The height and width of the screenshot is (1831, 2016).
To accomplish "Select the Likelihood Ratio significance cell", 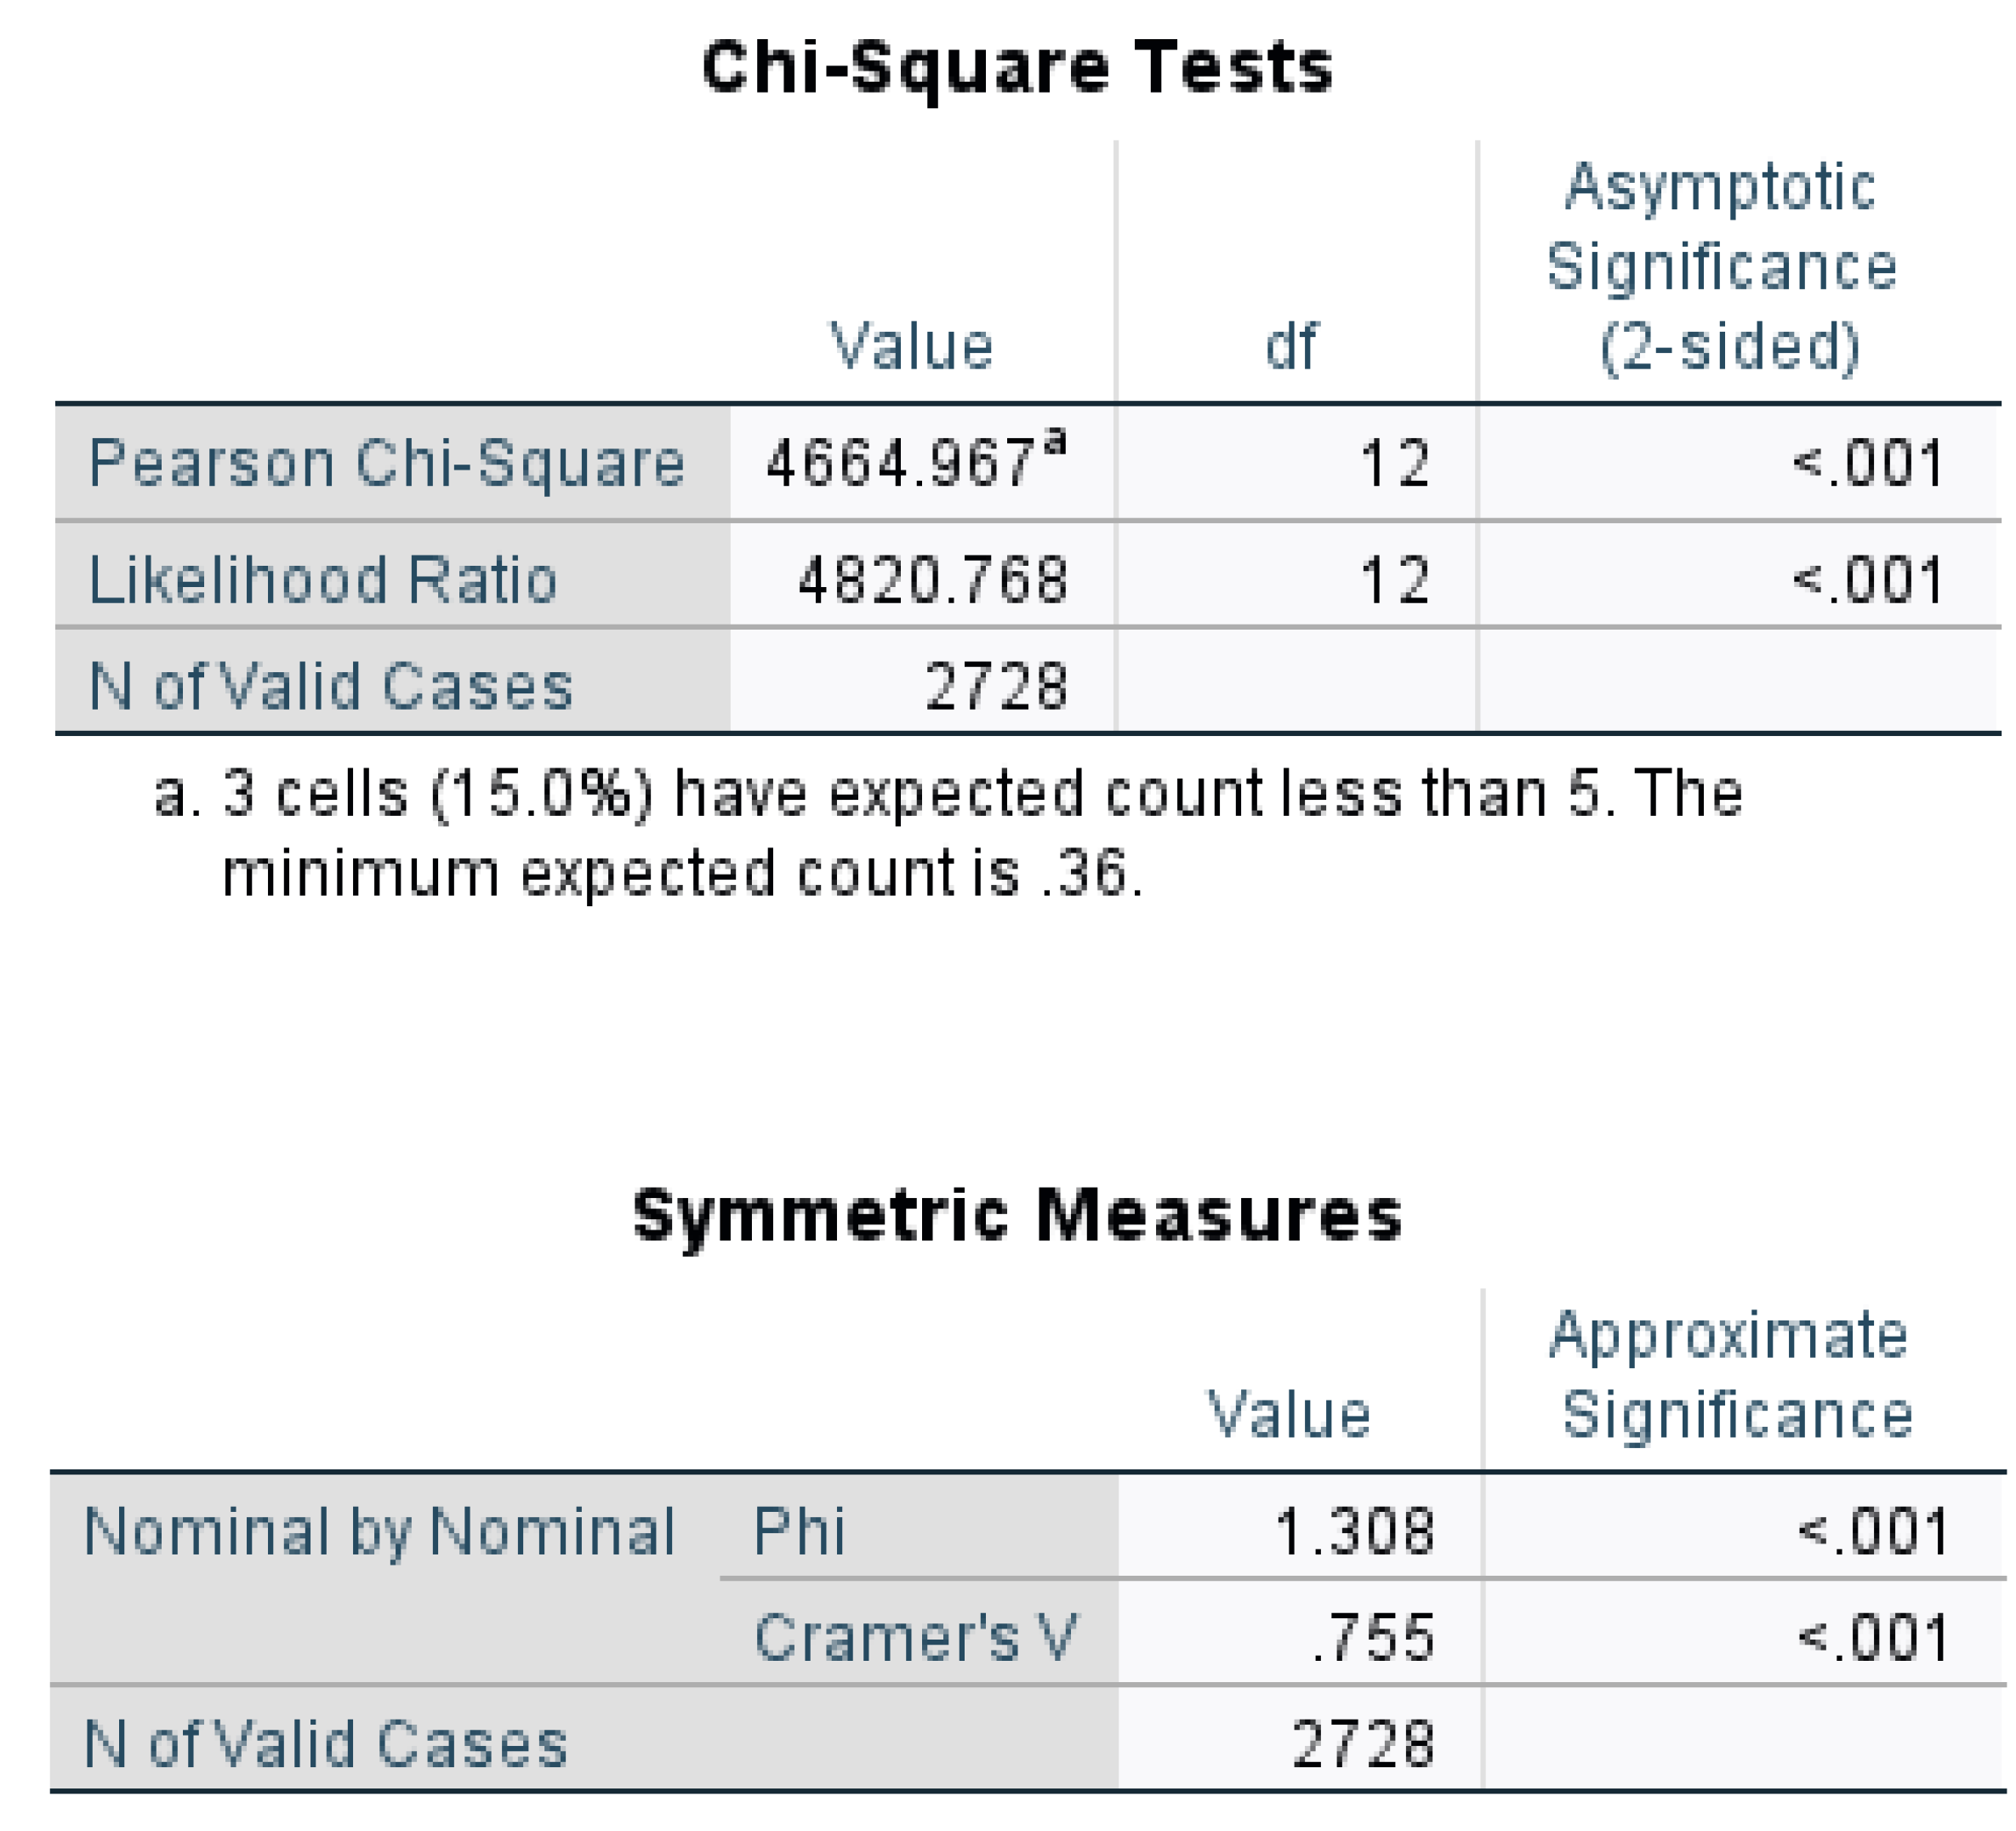I will tap(1869, 580).
